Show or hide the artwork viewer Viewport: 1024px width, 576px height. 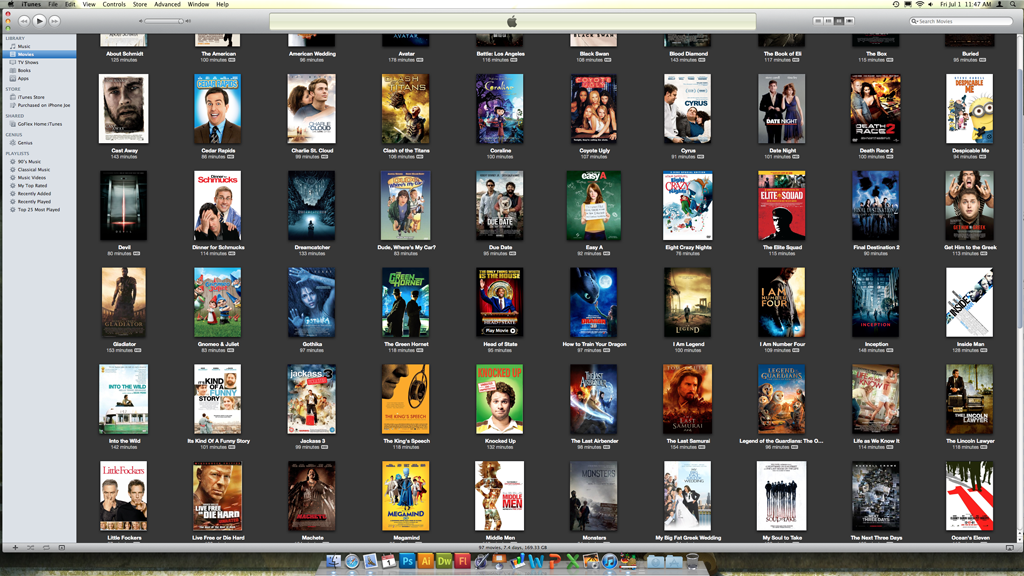tap(62, 547)
